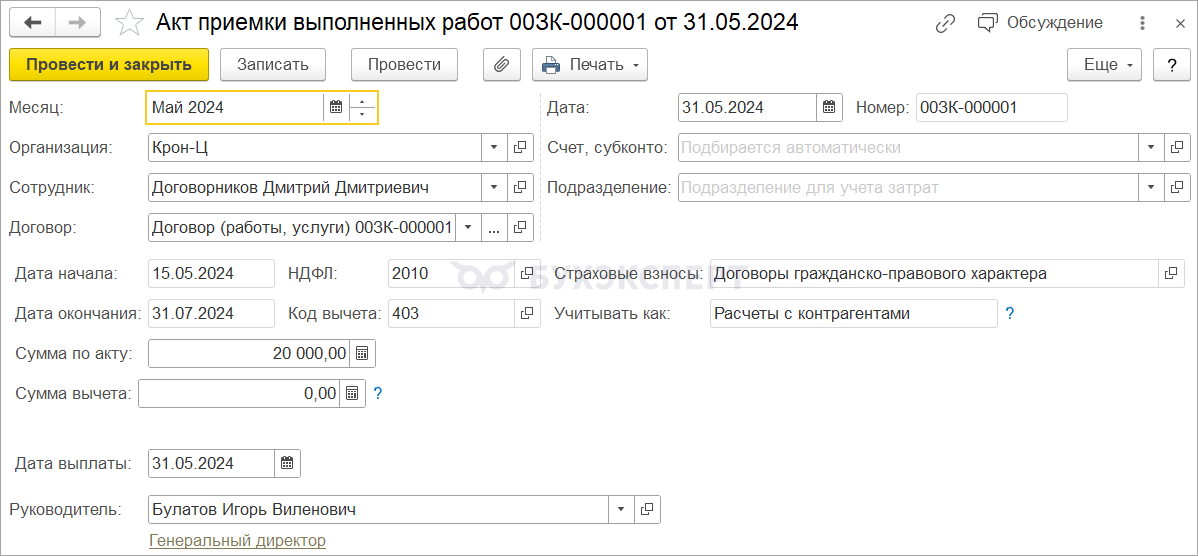
Task: Open calculator for Сумма по акту
Action: tap(362, 354)
